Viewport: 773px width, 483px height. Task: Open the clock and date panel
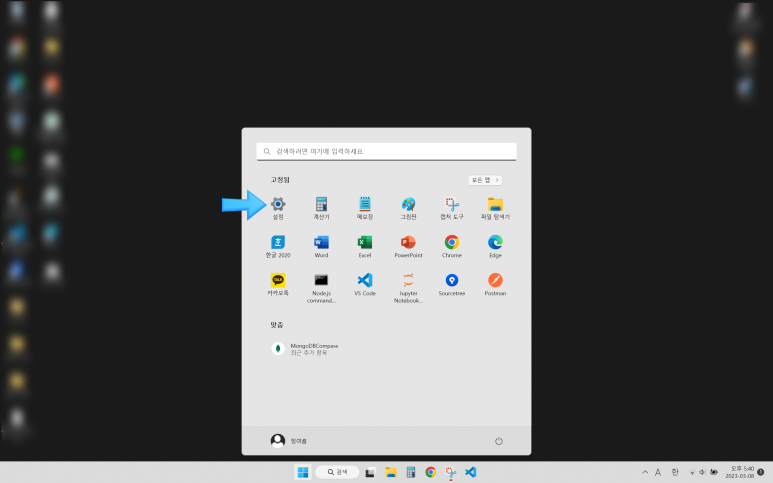[739, 472]
